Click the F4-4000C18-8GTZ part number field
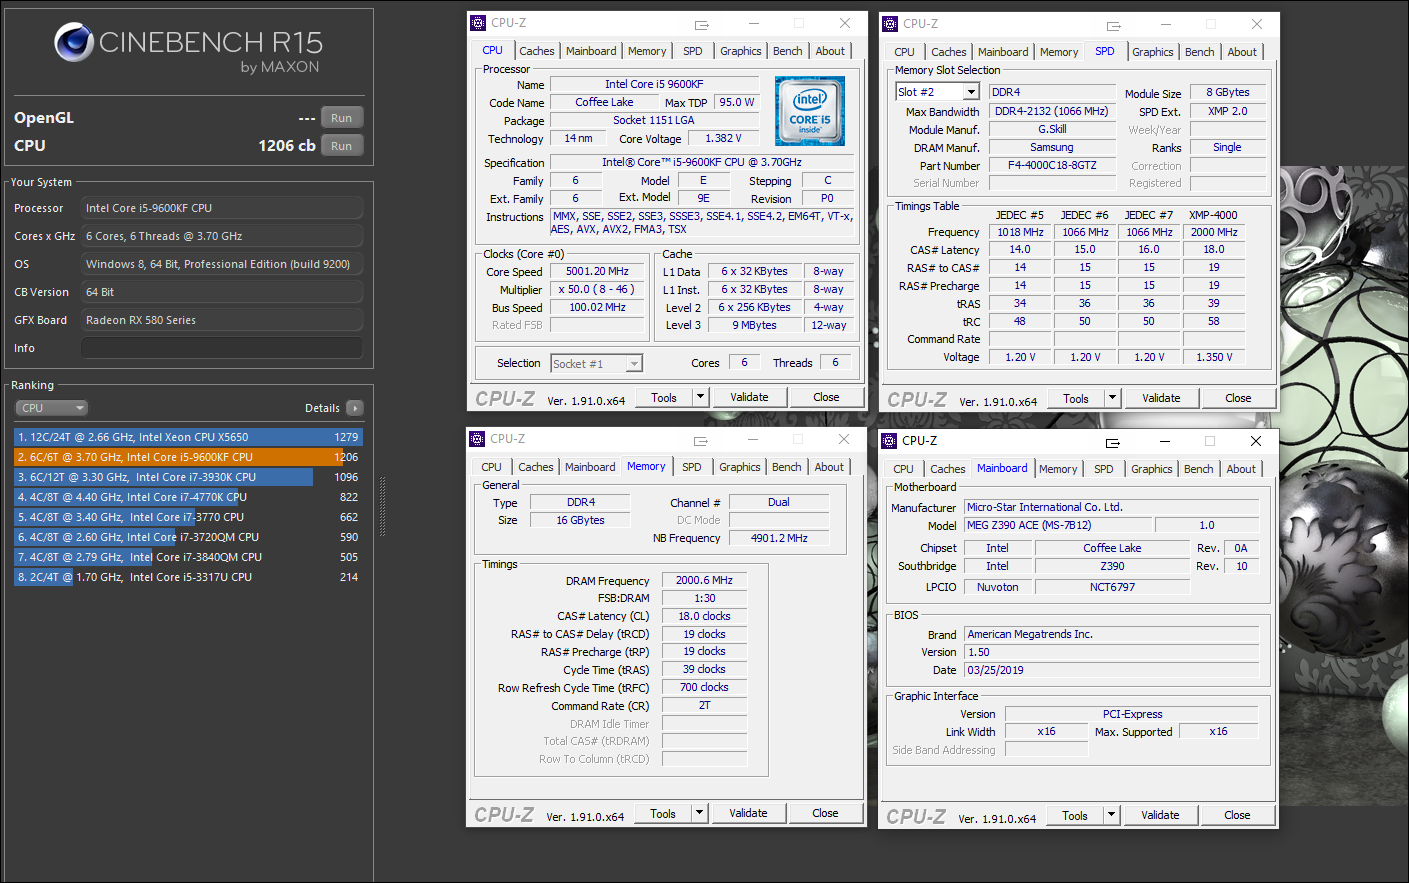This screenshot has width=1409, height=883. tap(1052, 165)
